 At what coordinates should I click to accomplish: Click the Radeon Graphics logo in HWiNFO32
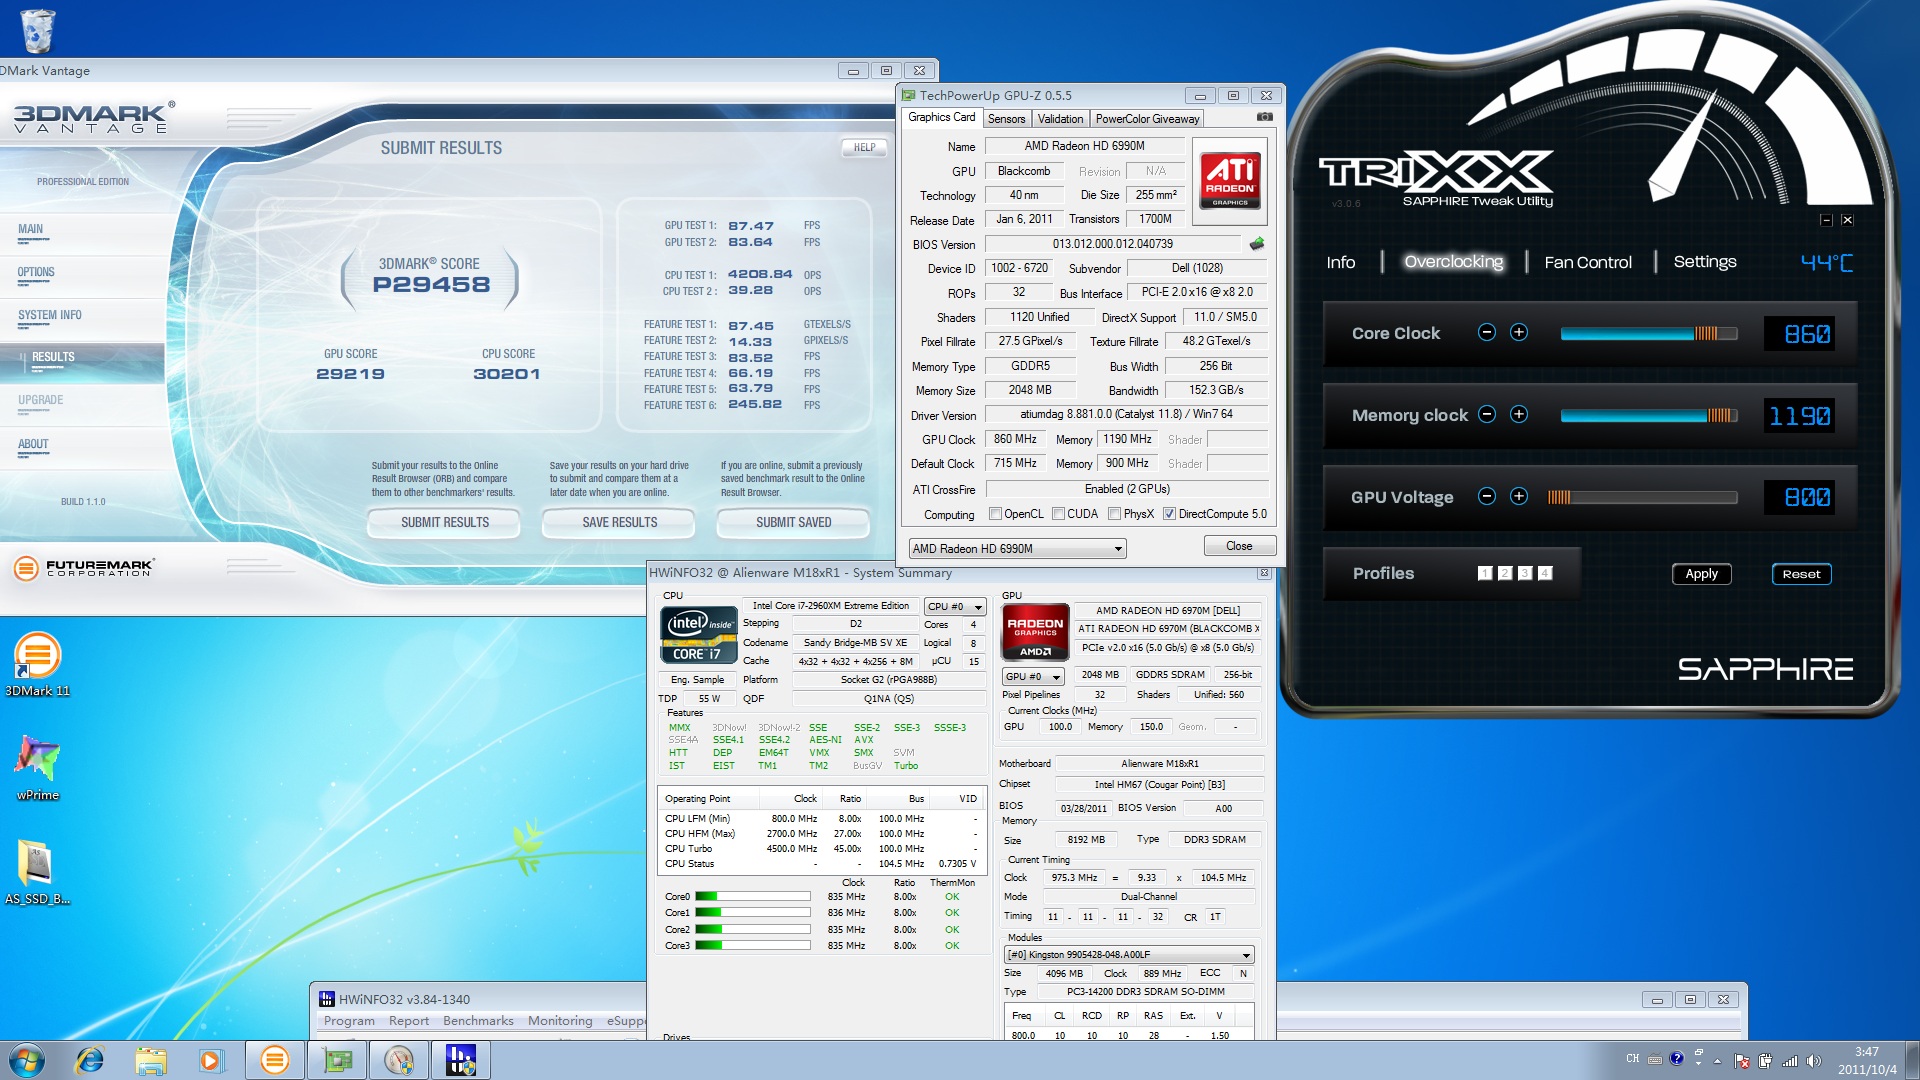pos(1035,632)
